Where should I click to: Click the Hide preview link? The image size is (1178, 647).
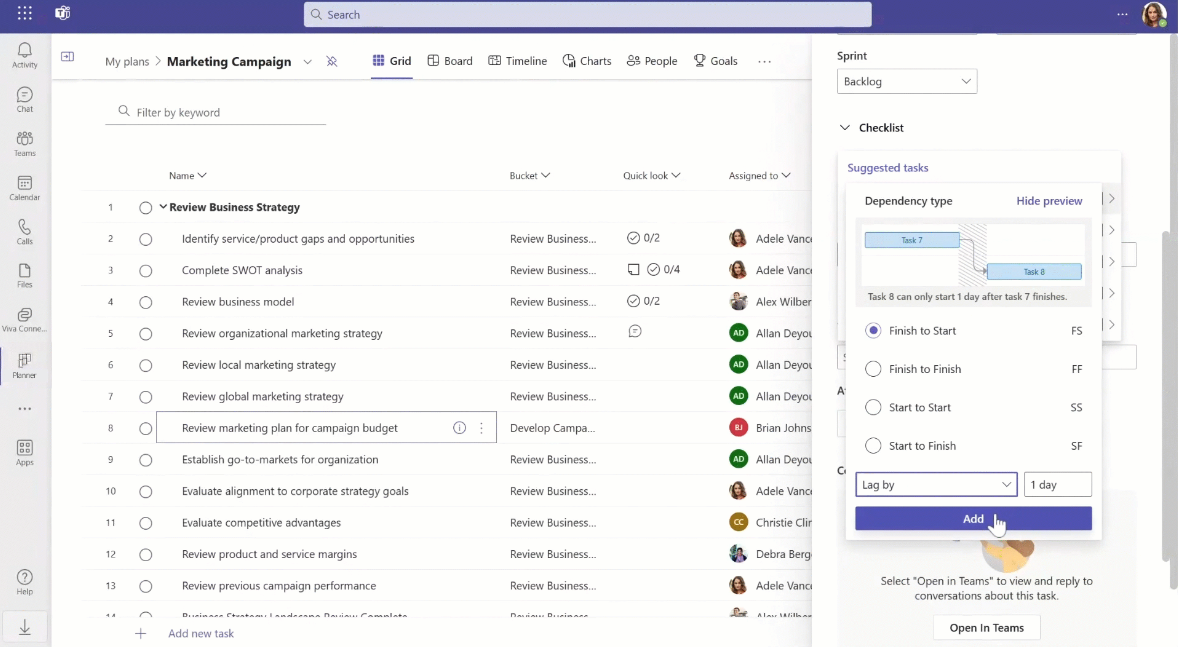coord(1049,201)
